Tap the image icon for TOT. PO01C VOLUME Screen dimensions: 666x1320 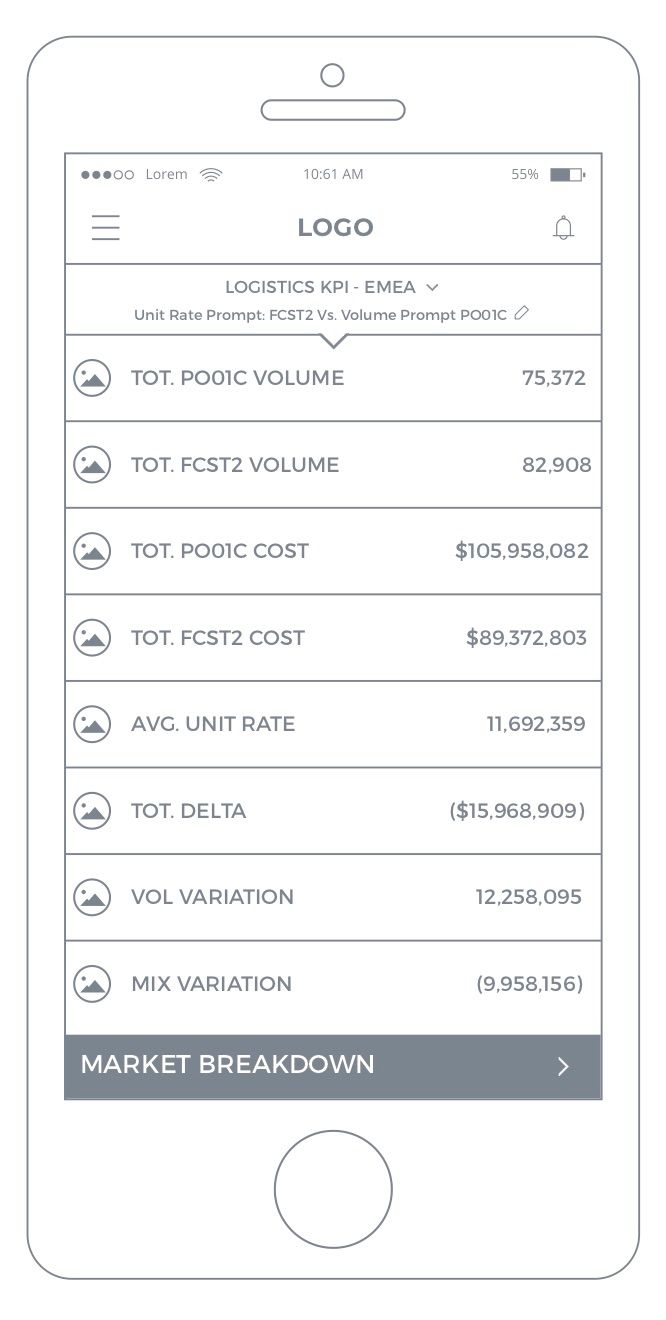coord(92,378)
